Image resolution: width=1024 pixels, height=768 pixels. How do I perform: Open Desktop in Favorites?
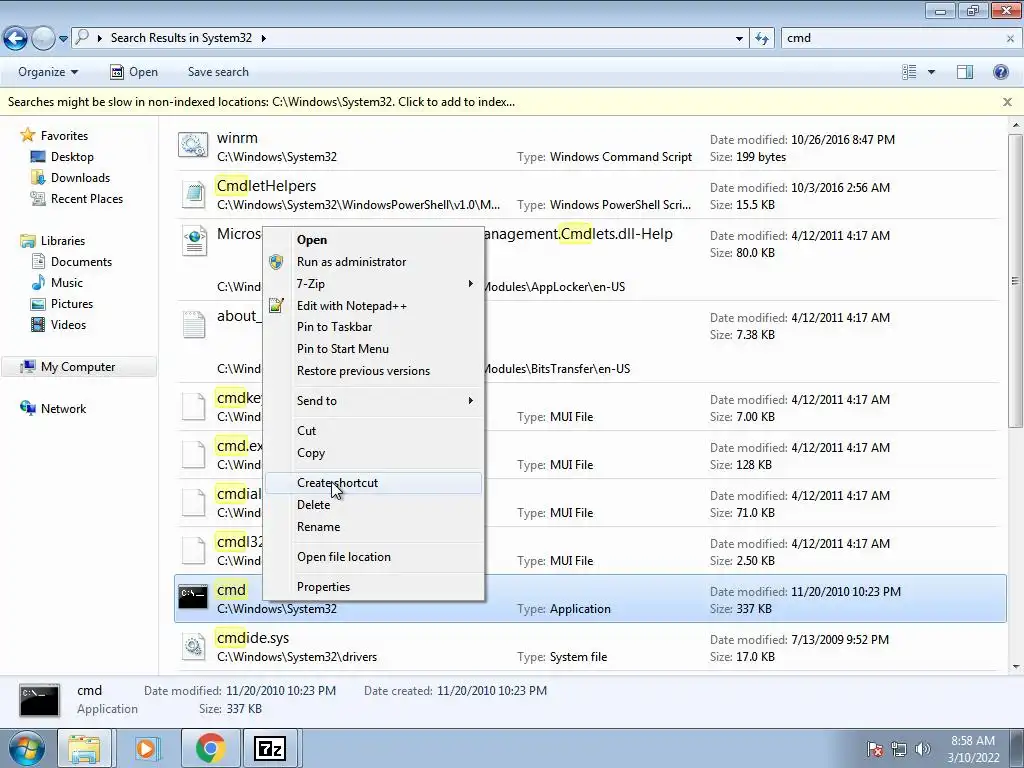(72, 157)
